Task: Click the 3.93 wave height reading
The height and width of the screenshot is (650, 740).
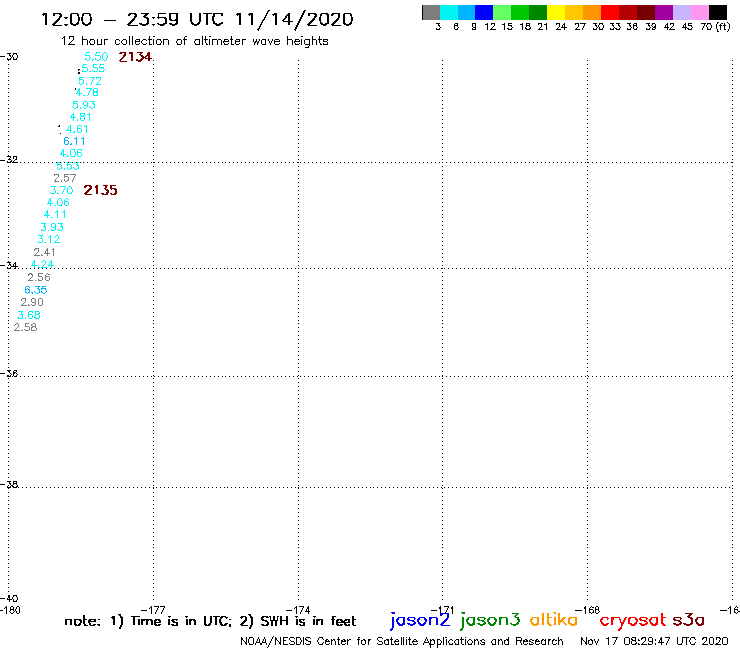Action: 52,227
